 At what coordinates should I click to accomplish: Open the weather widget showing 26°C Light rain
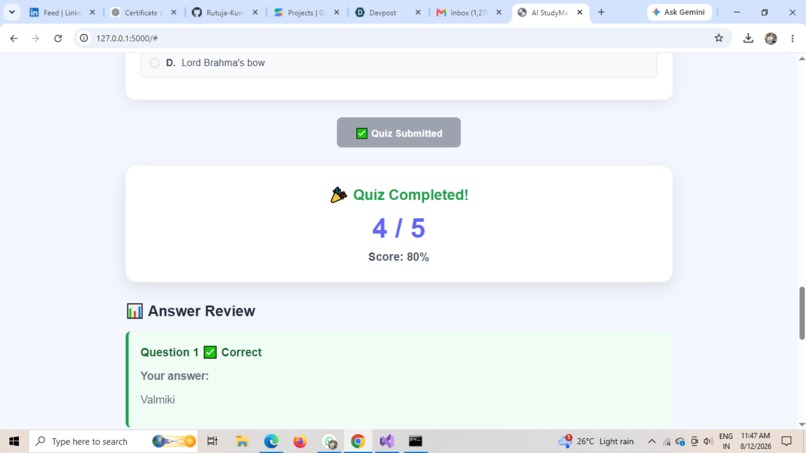pos(596,441)
